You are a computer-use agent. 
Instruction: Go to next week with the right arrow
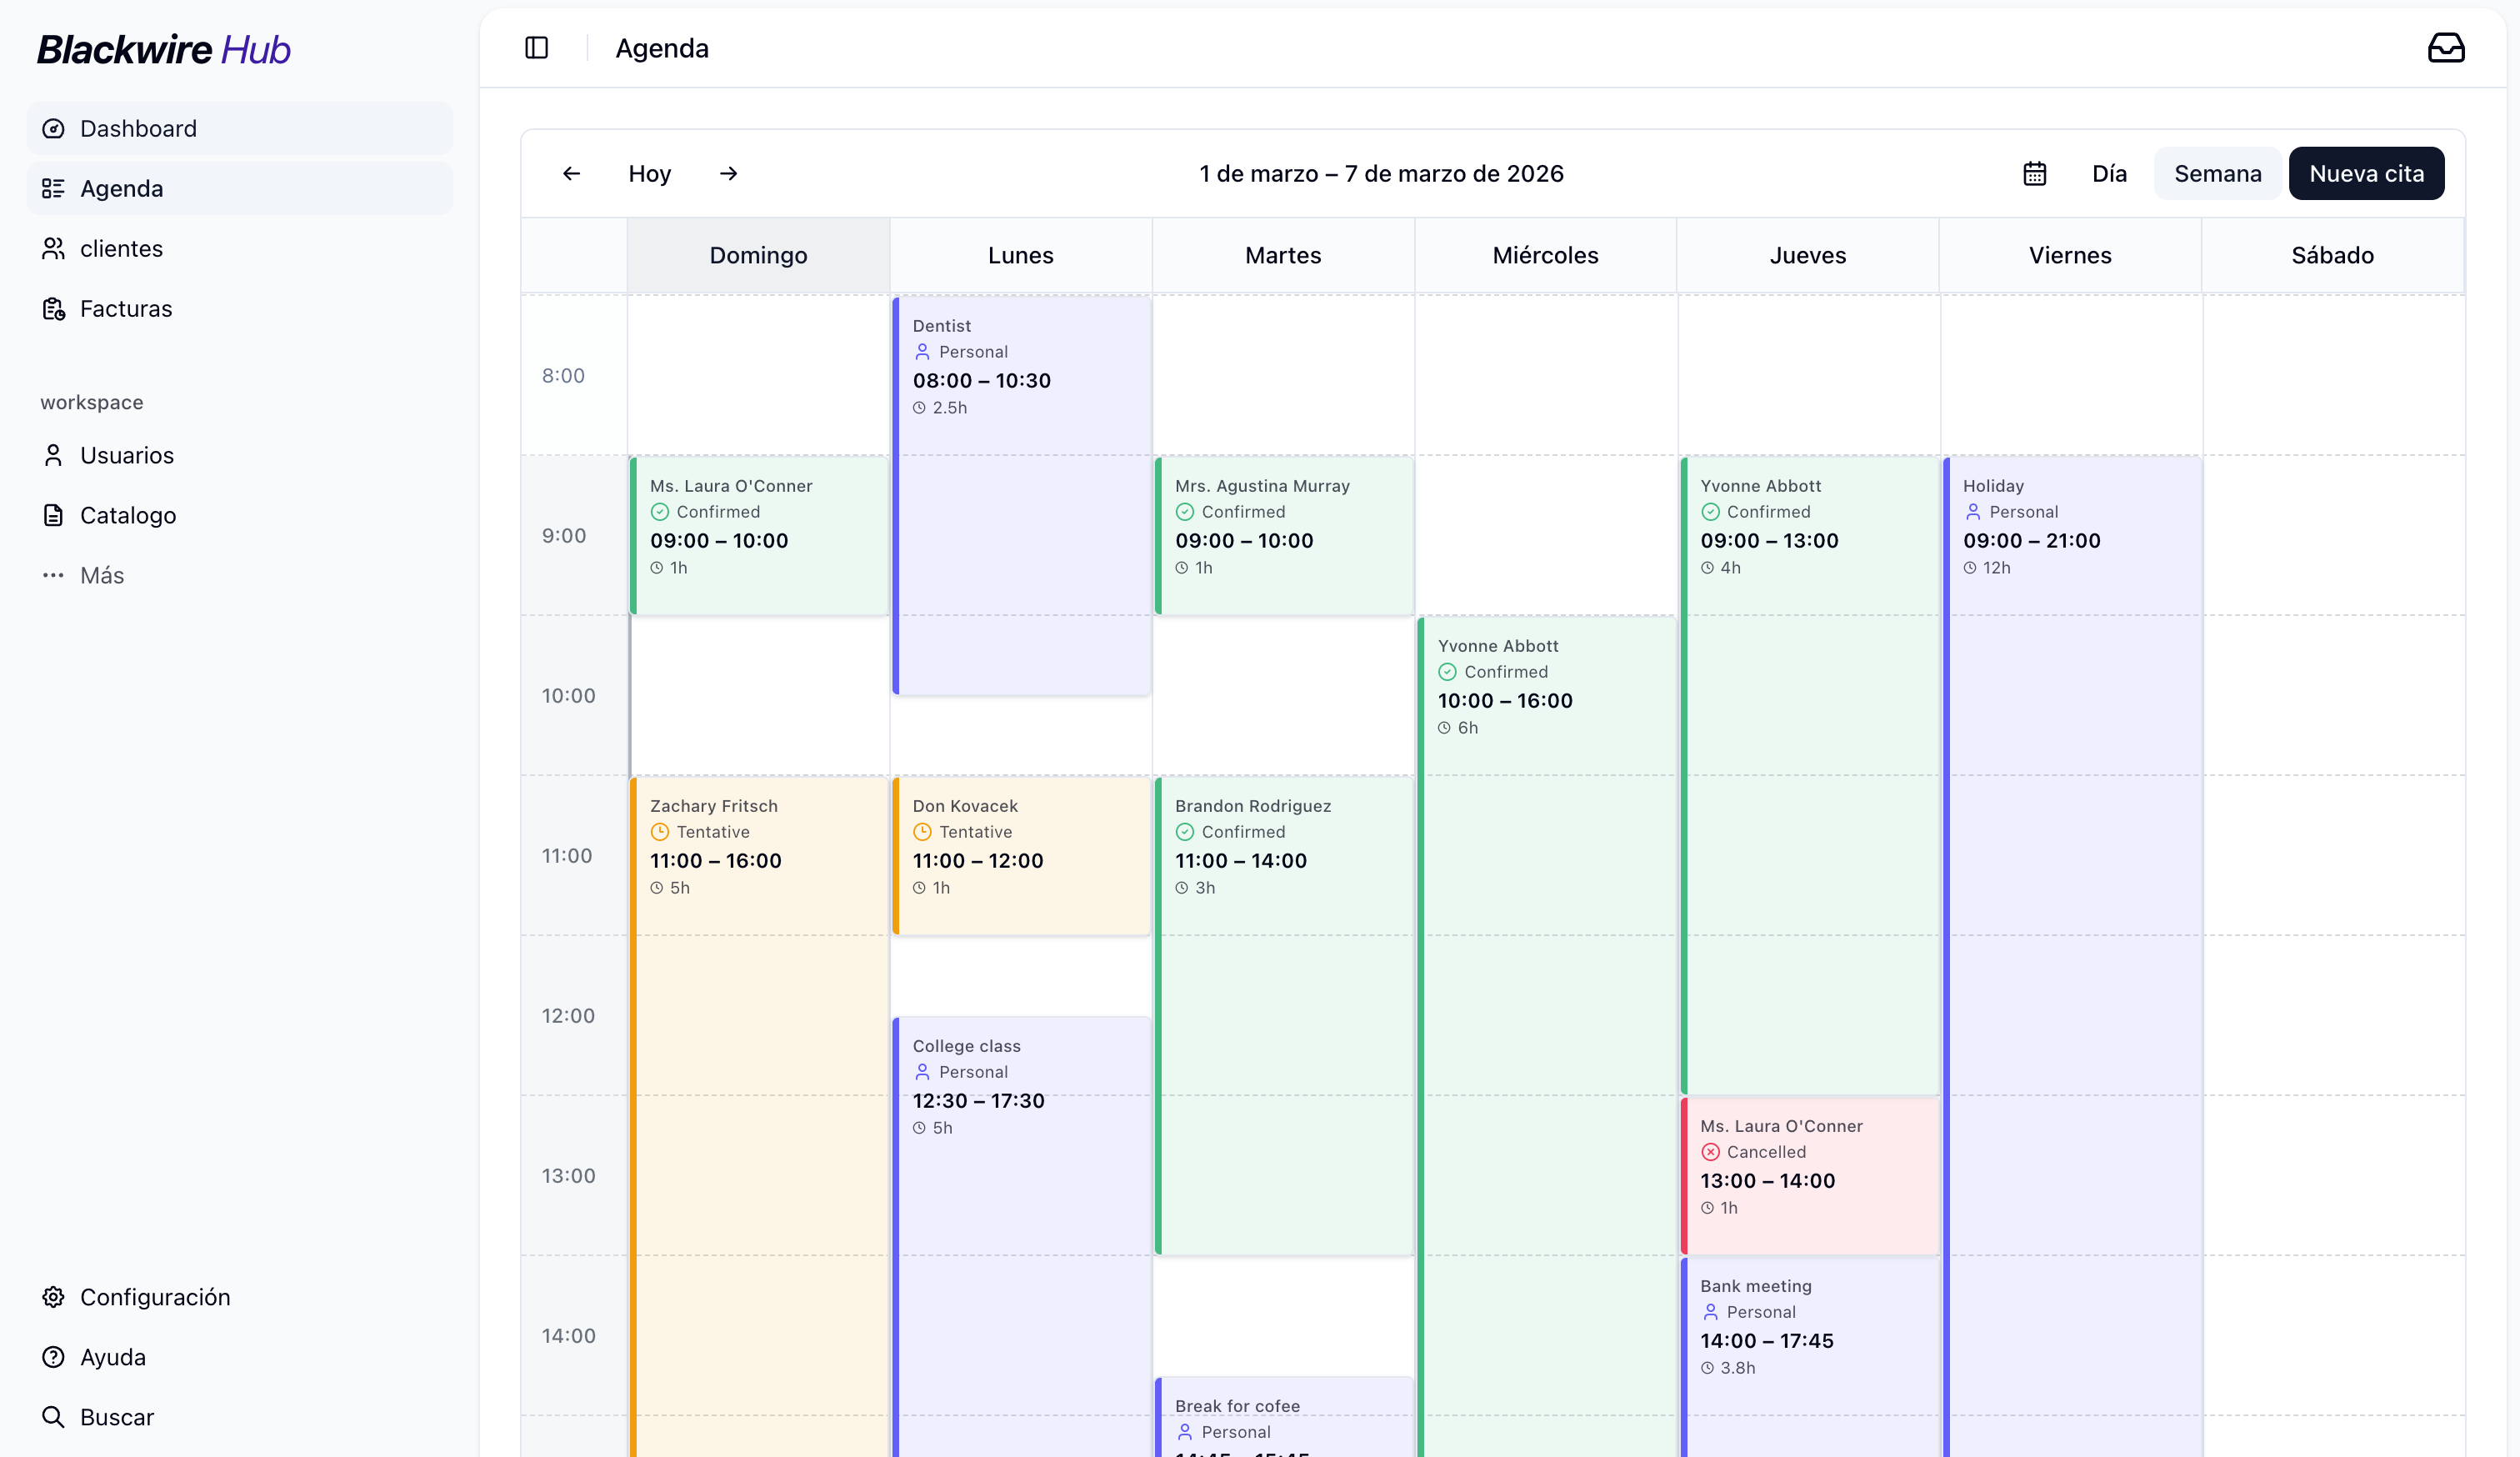click(x=729, y=173)
